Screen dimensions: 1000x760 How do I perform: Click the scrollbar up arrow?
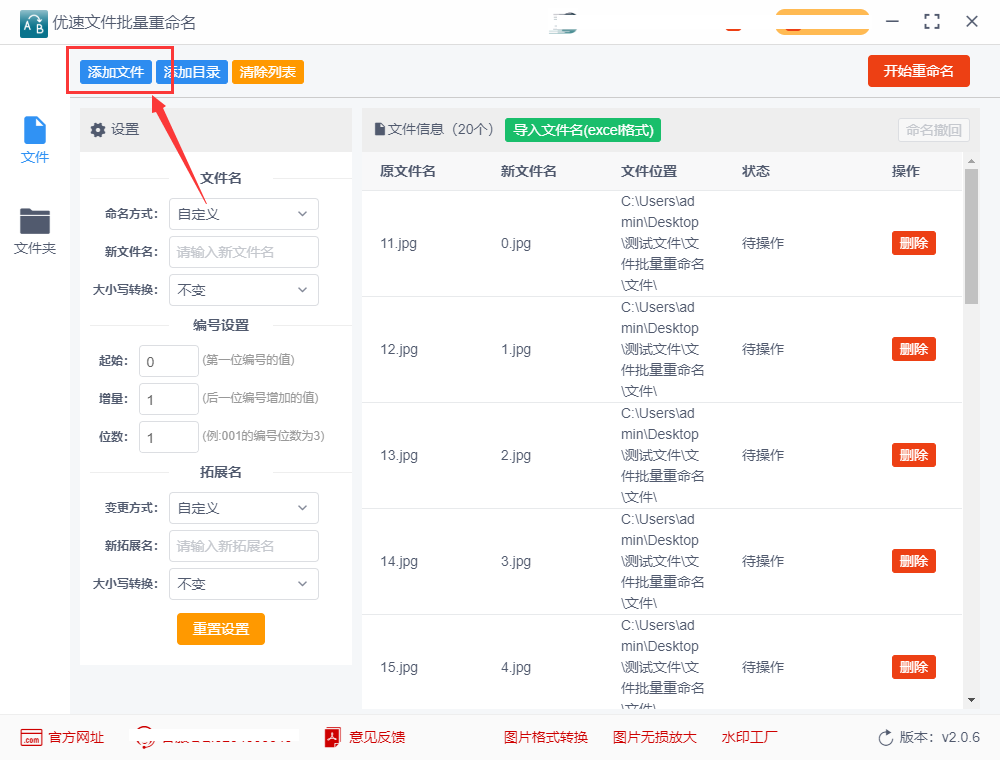[x=971, y=161]
